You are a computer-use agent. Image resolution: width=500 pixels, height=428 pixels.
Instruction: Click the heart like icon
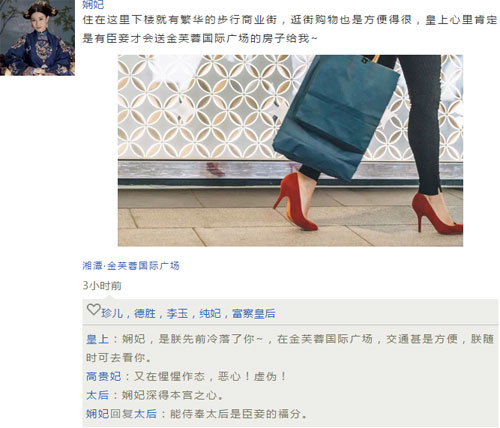[93, 310]
